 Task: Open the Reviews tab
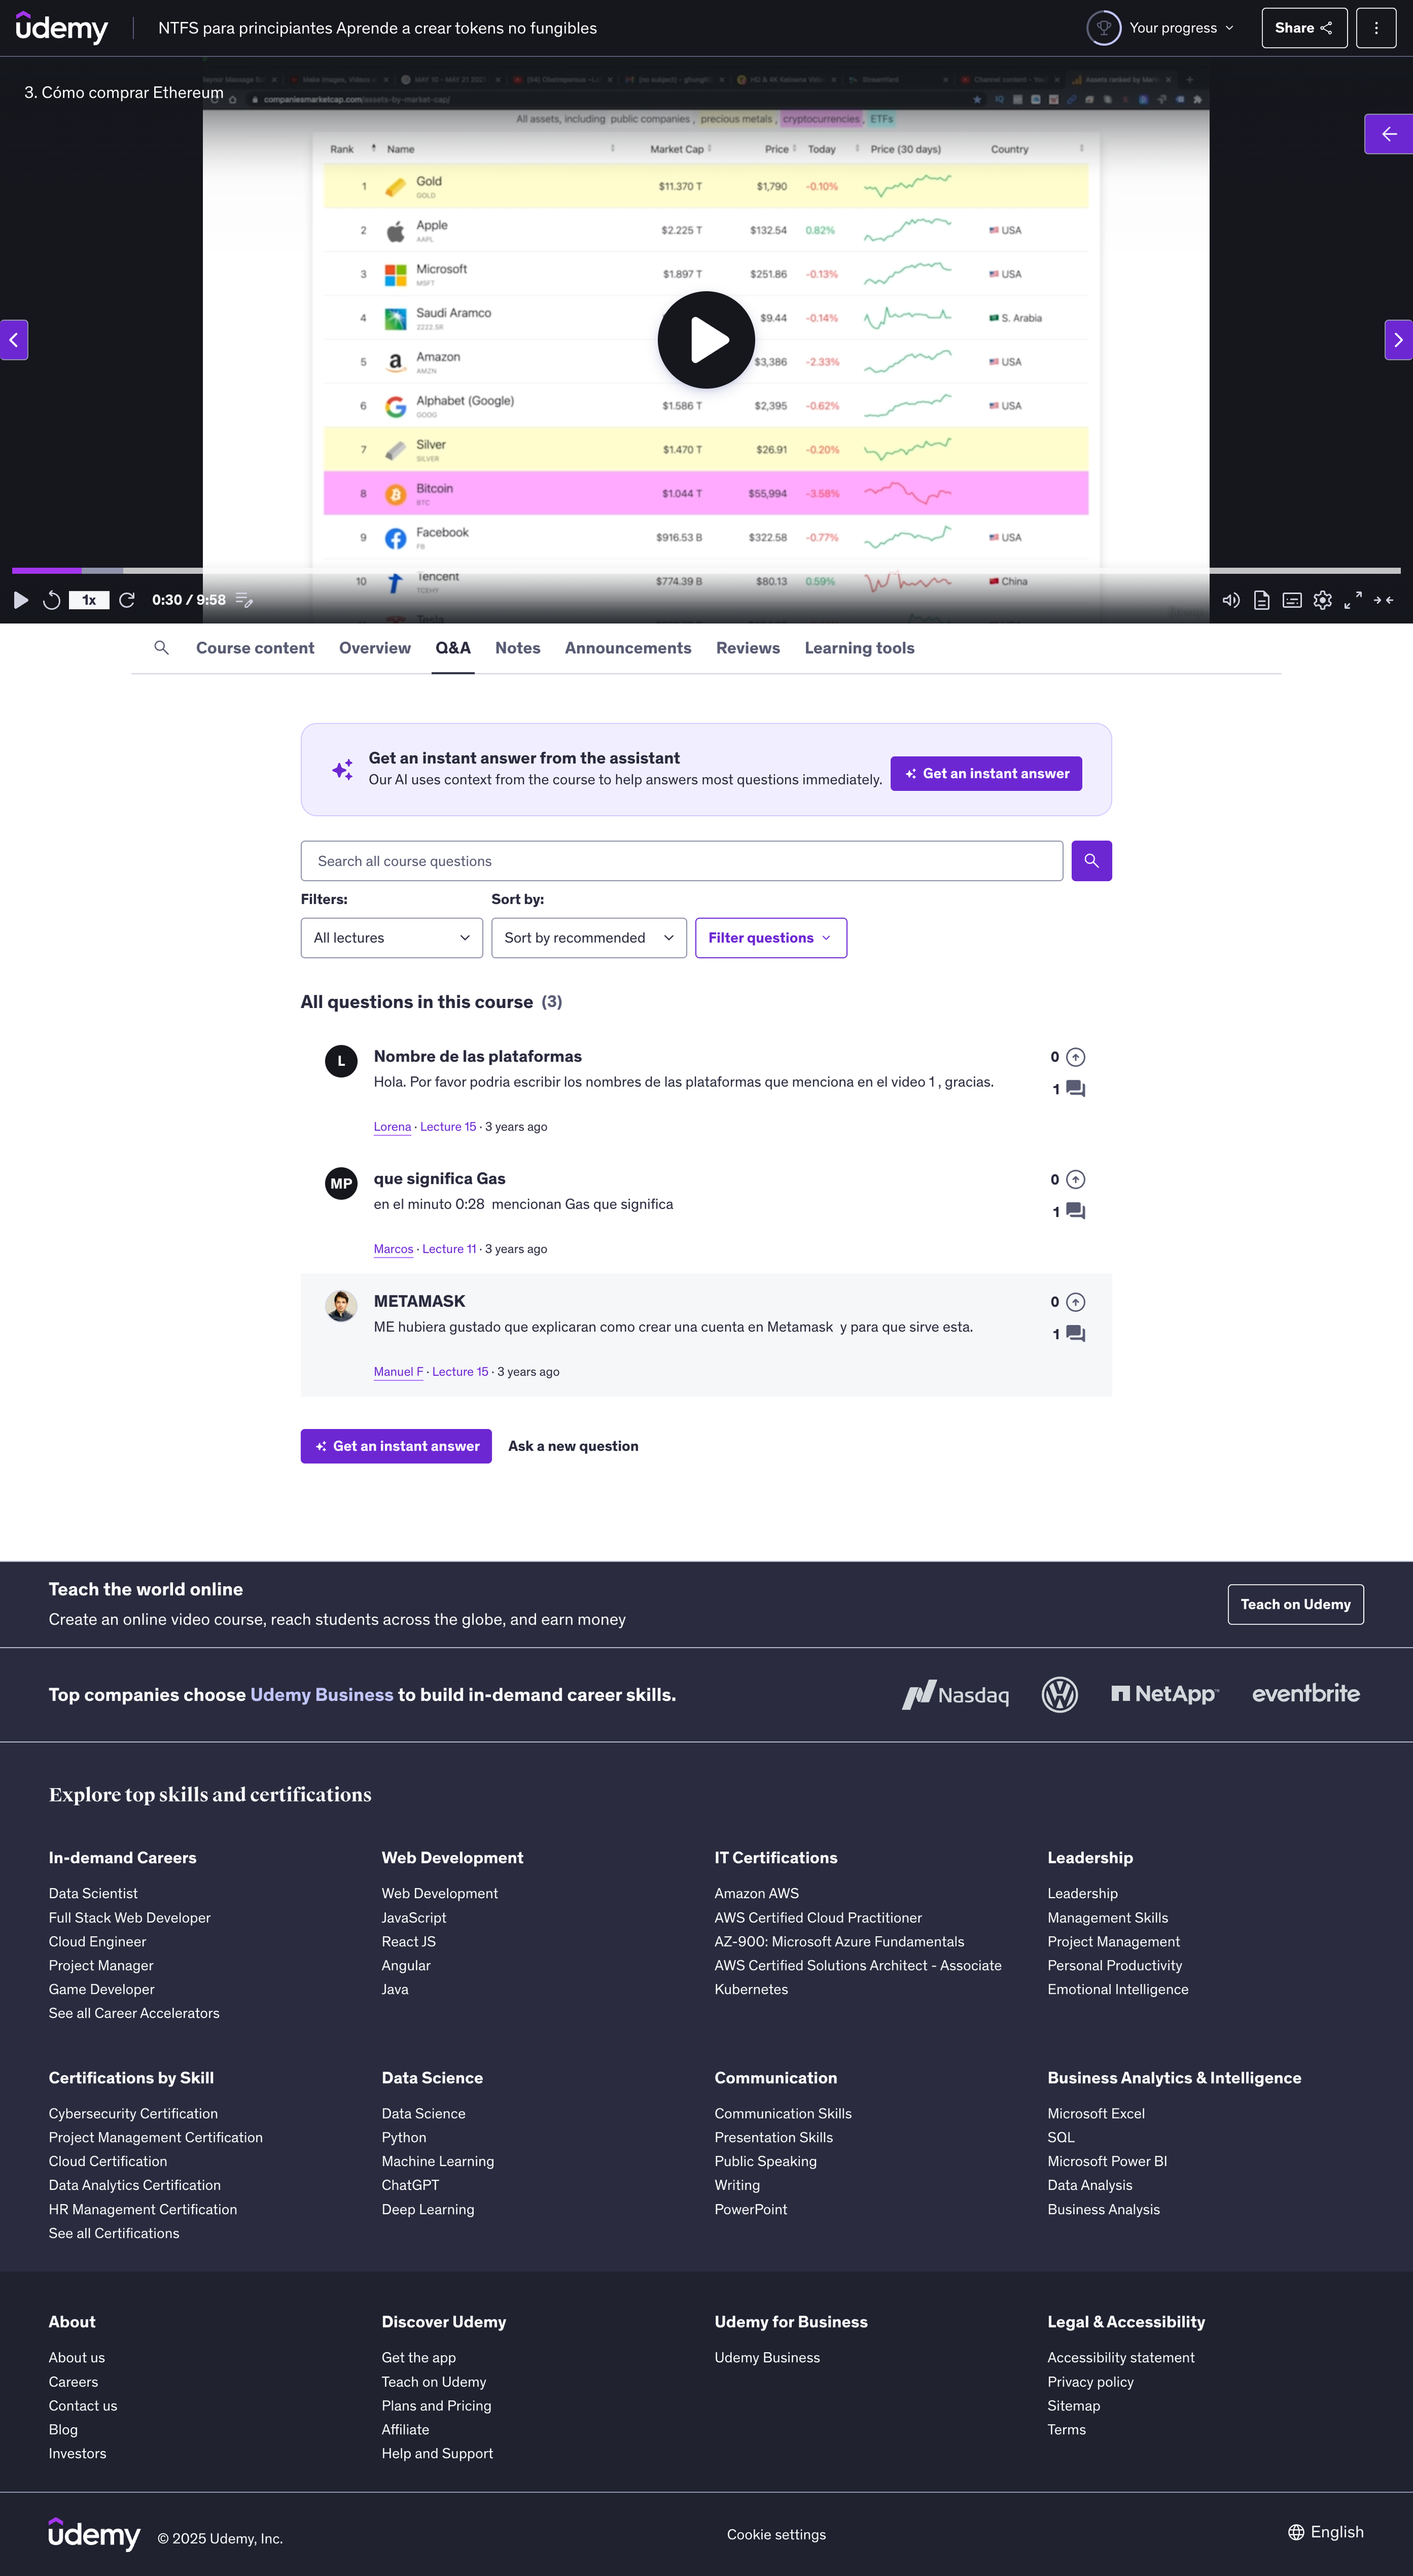(x=747, y=648)
